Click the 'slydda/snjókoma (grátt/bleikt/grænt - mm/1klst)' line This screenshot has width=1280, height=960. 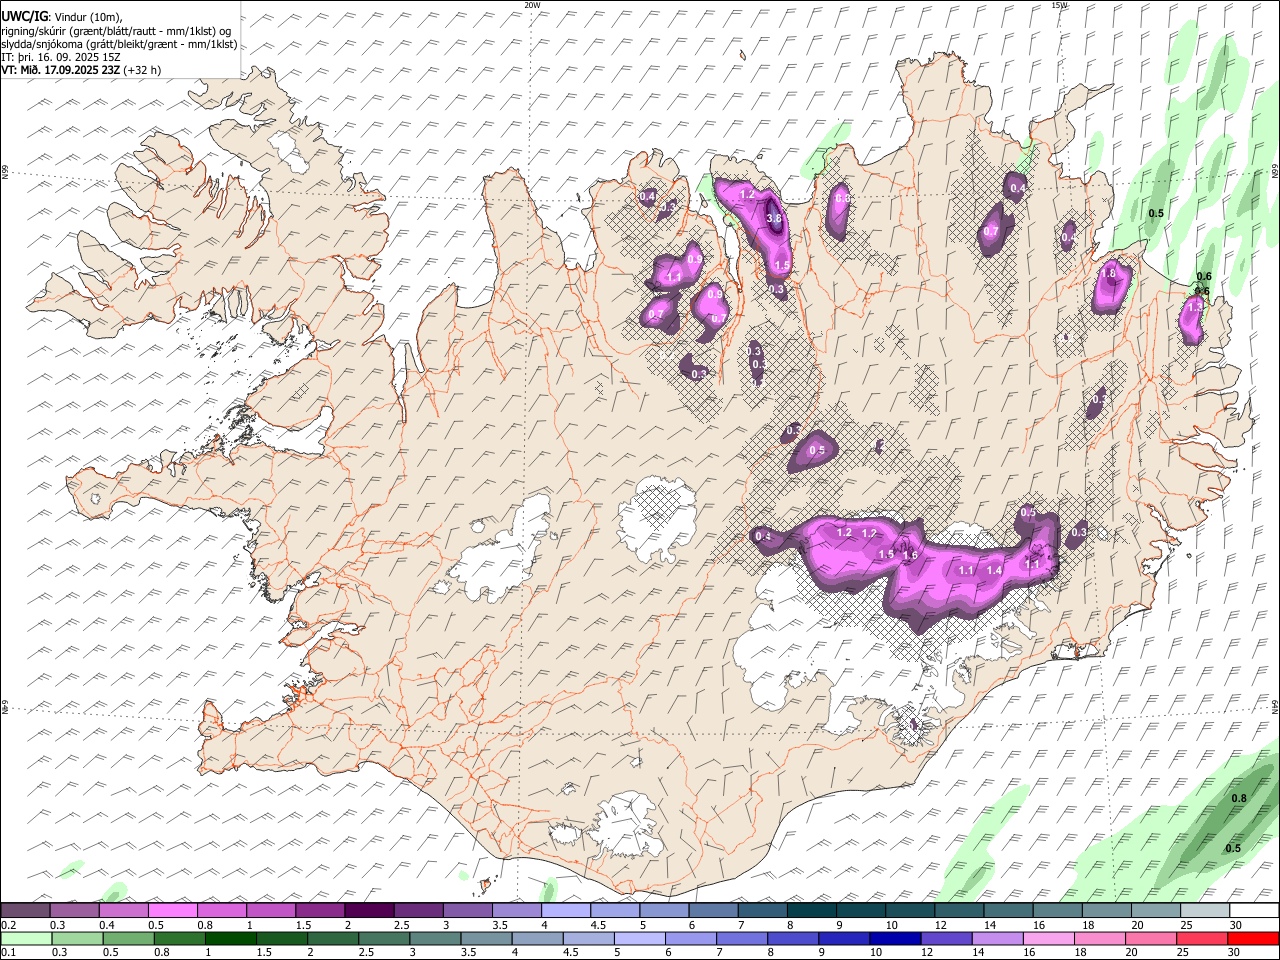(119, 44)
